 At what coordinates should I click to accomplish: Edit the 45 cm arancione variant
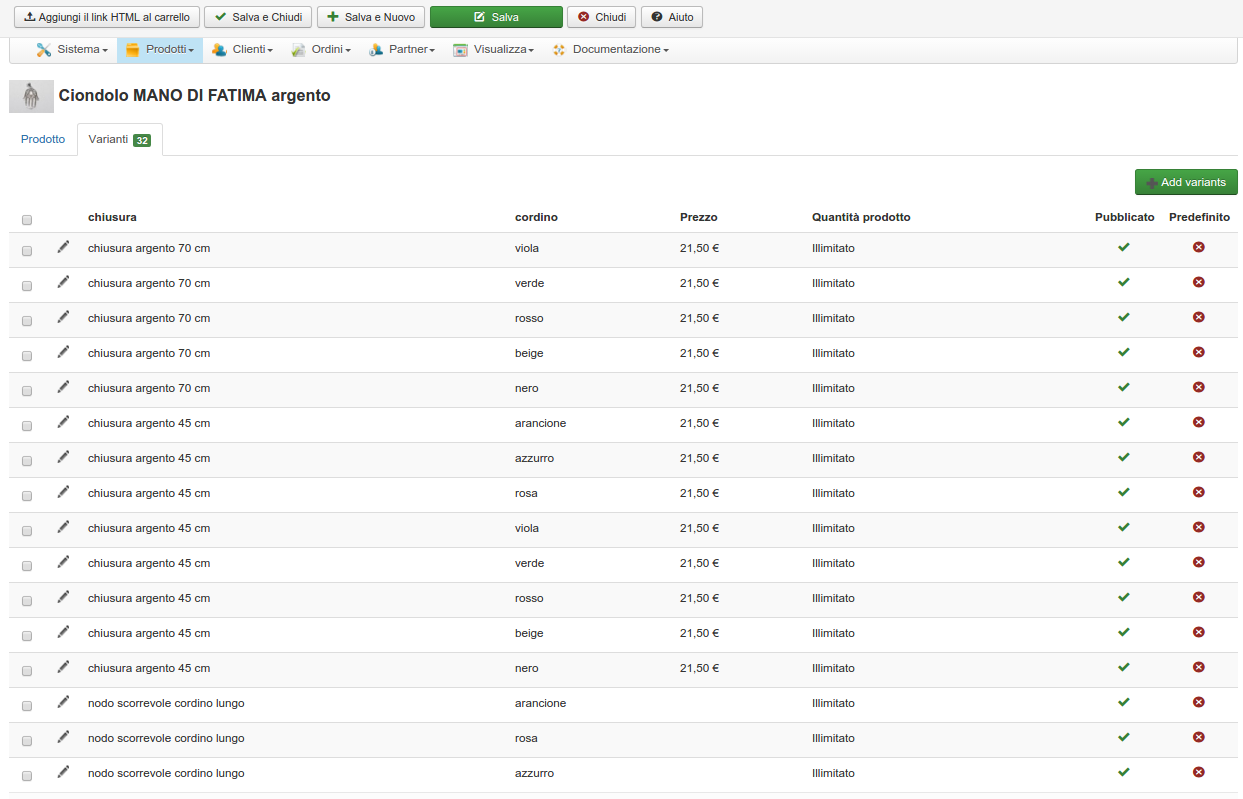tap(64, 422)
